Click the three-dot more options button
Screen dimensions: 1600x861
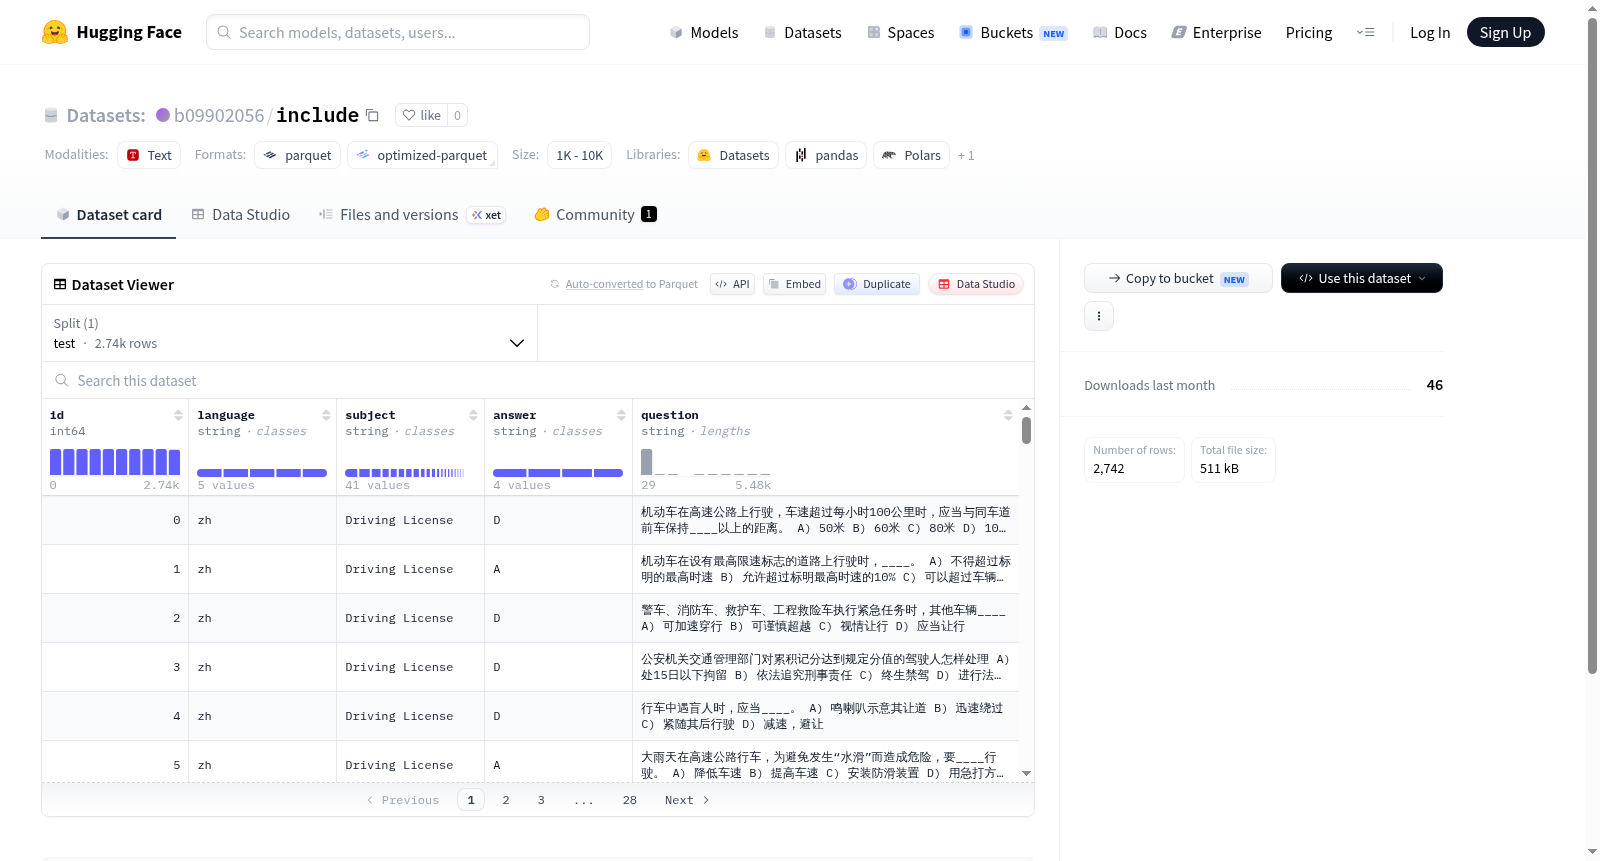[1099, 316]
